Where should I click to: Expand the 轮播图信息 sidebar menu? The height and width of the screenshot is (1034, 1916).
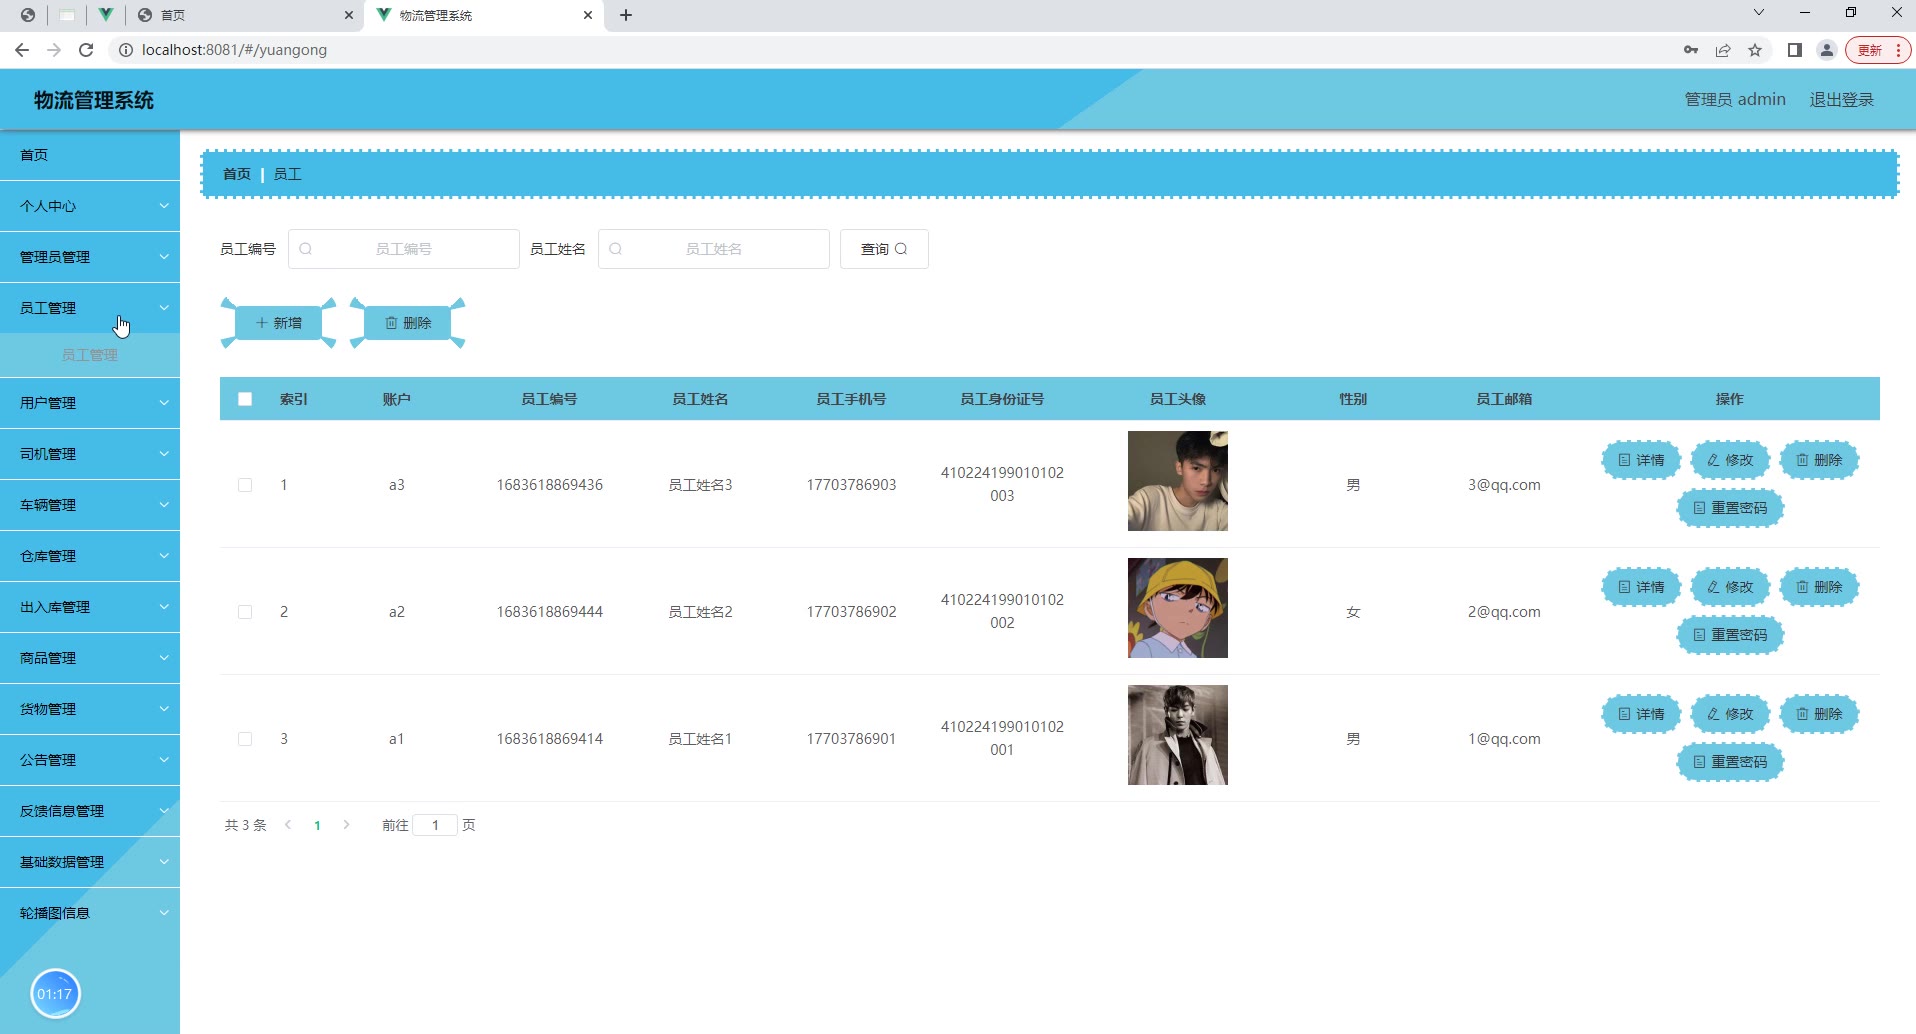(x=90, y=913)
